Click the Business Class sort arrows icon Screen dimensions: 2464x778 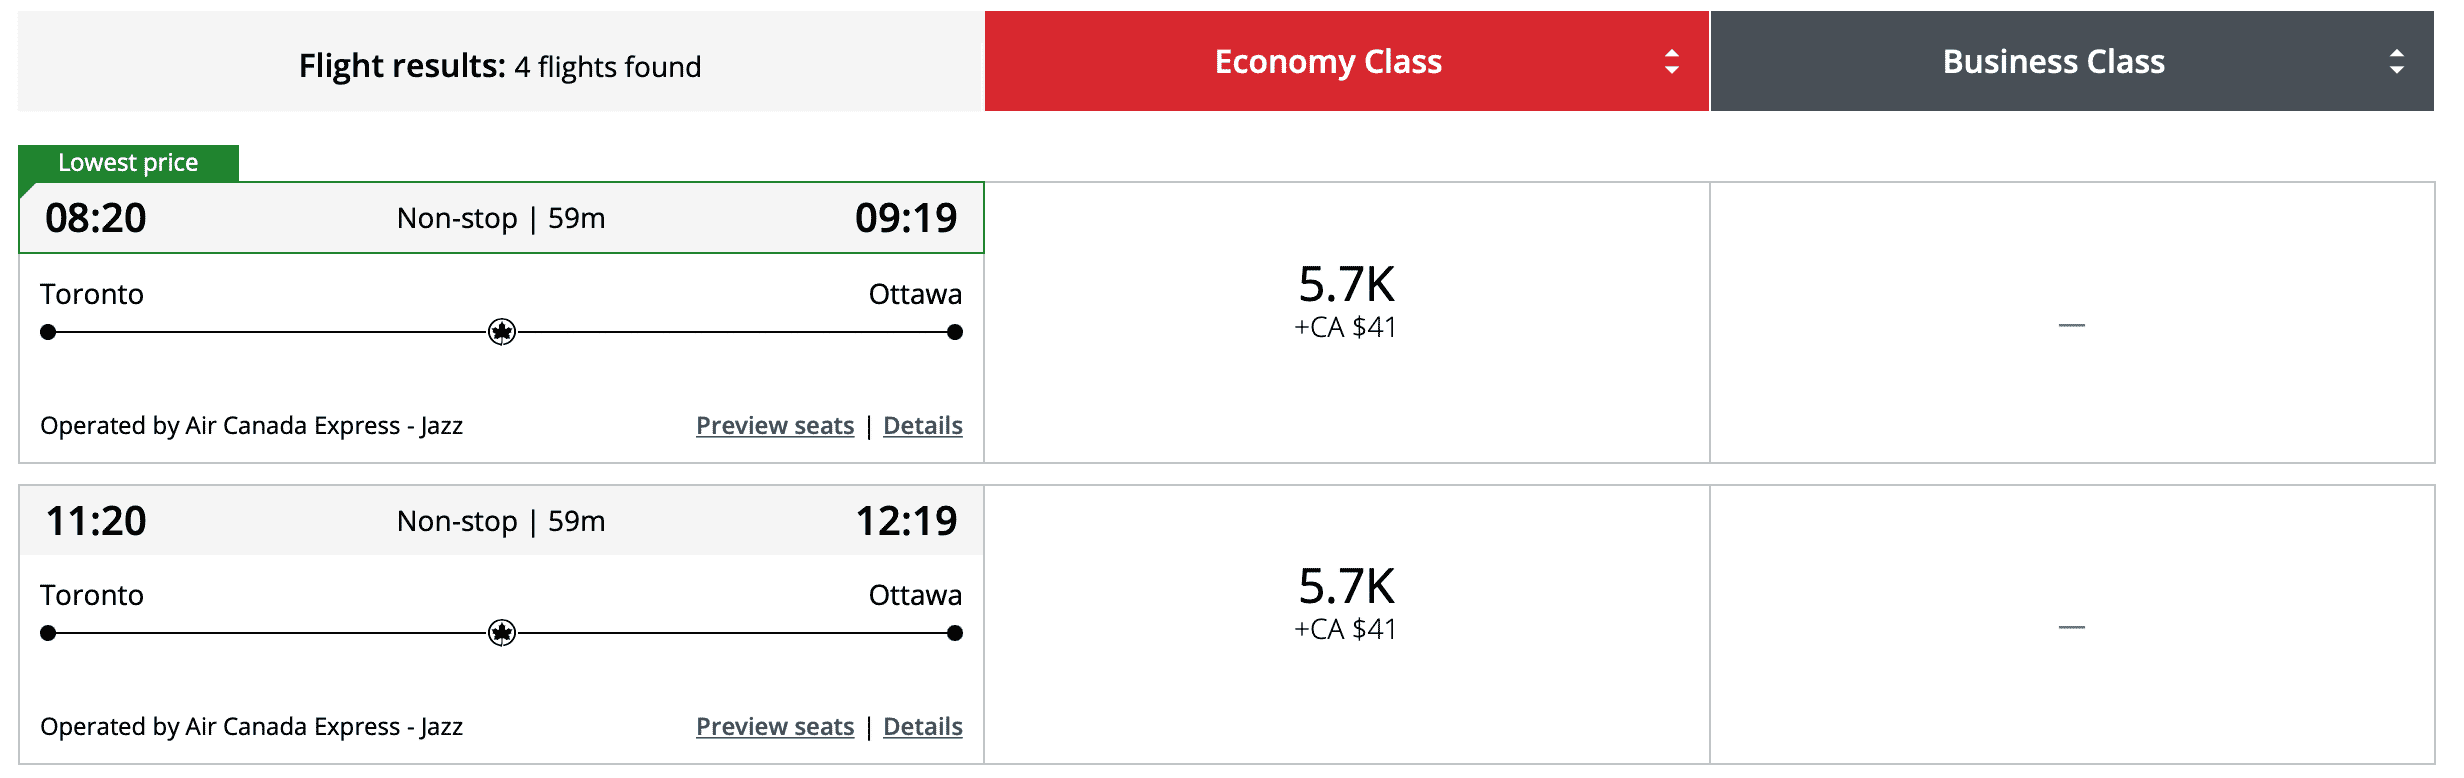tap(2396, 62)
